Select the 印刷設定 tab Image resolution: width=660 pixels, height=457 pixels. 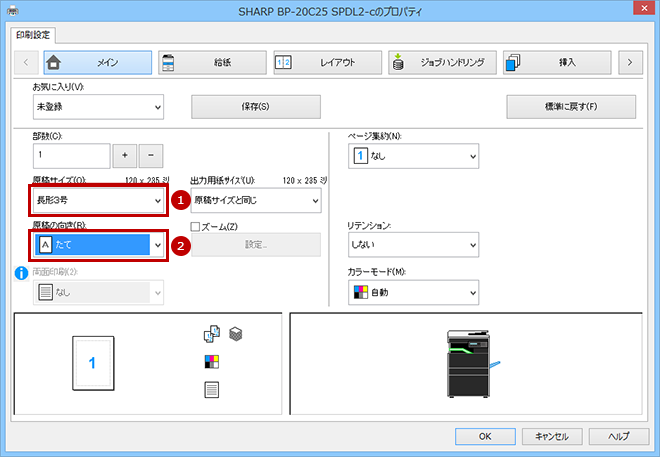[x=33, y=35]
